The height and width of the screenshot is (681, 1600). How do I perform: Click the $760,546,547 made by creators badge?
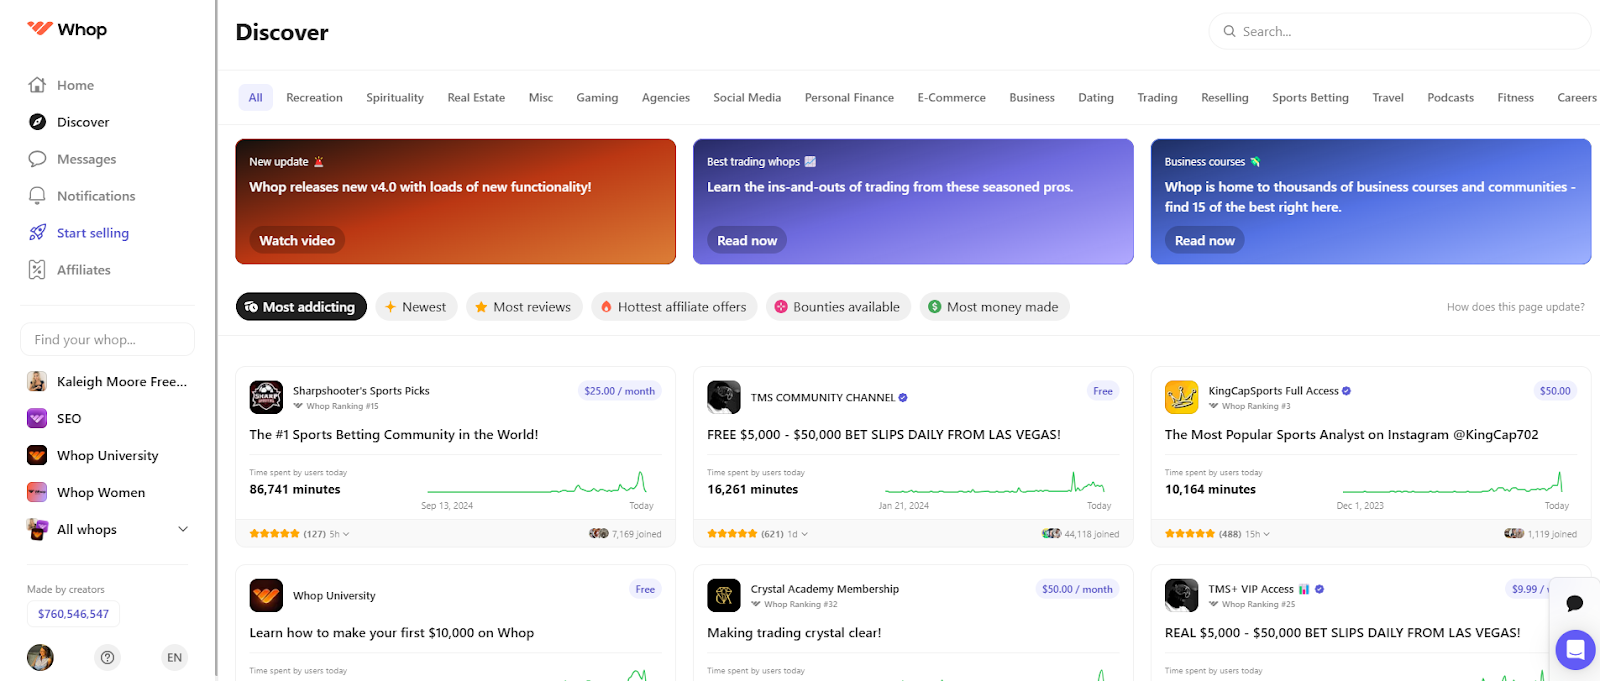(73, 614)
